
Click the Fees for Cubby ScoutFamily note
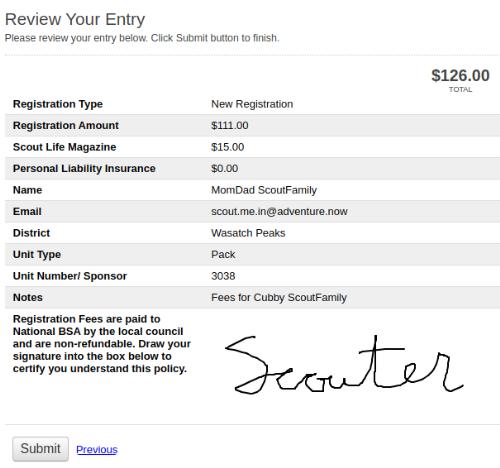[x=279, y=297]
